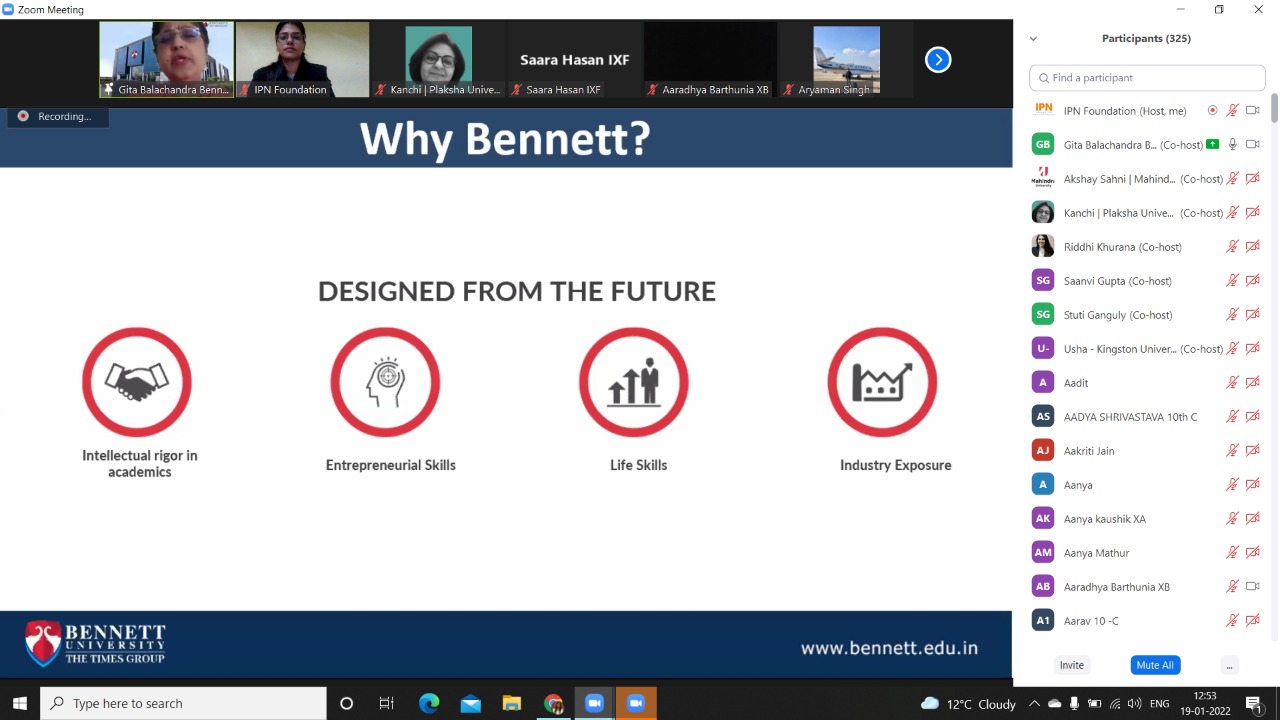1280x720 pixels.
Task: Open the more options '...' menu
Action: [x=1229, y=665]
